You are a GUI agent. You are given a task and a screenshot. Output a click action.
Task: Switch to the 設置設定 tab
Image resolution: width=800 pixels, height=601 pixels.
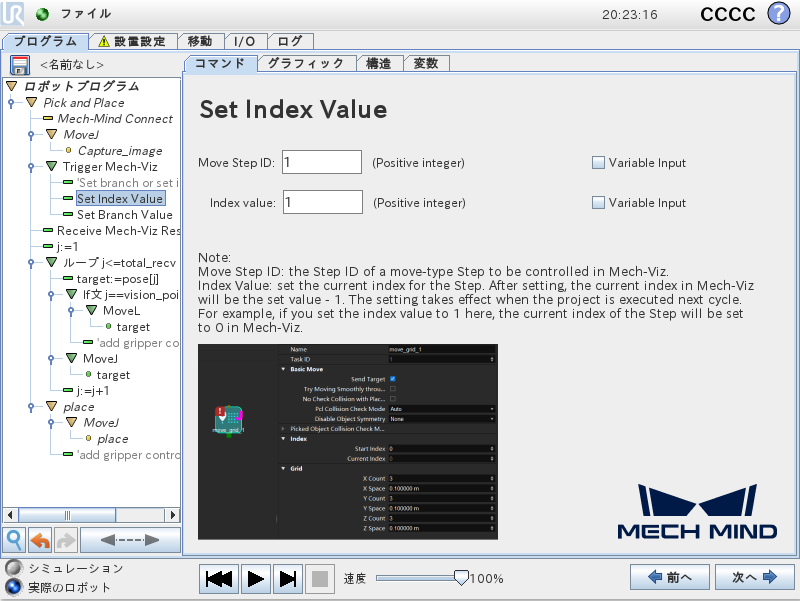tap(133, 41)
